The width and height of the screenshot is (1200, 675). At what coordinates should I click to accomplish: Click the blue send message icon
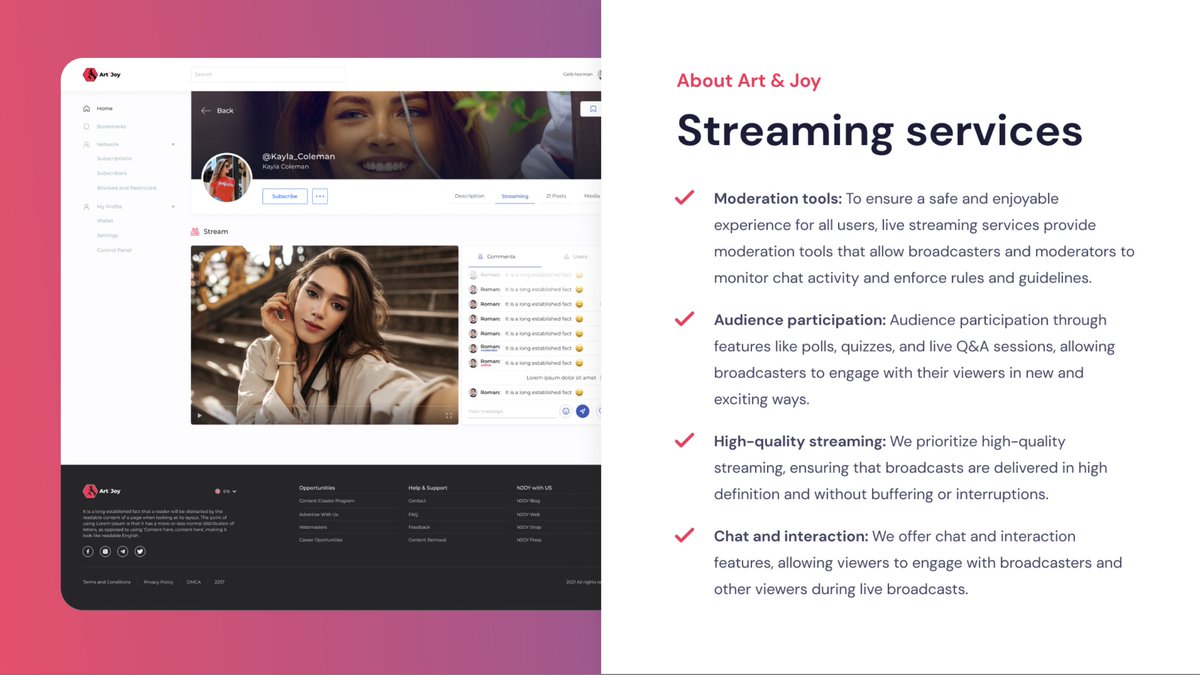(583, 411)
